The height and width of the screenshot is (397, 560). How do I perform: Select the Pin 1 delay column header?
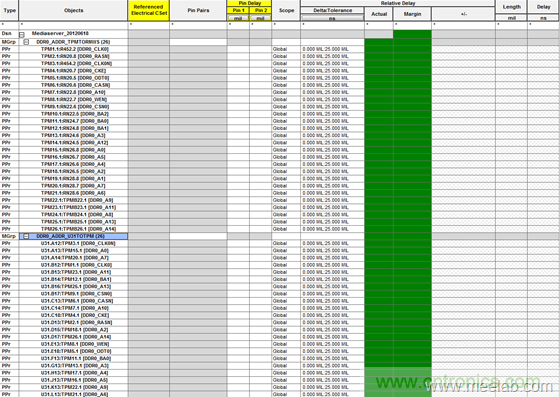coord(238,10)
